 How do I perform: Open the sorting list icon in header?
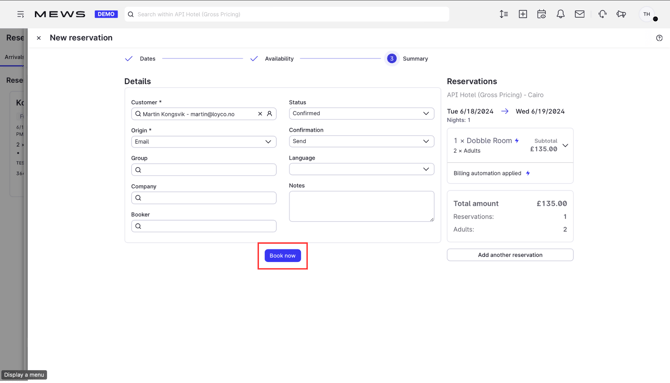[504, 14]
